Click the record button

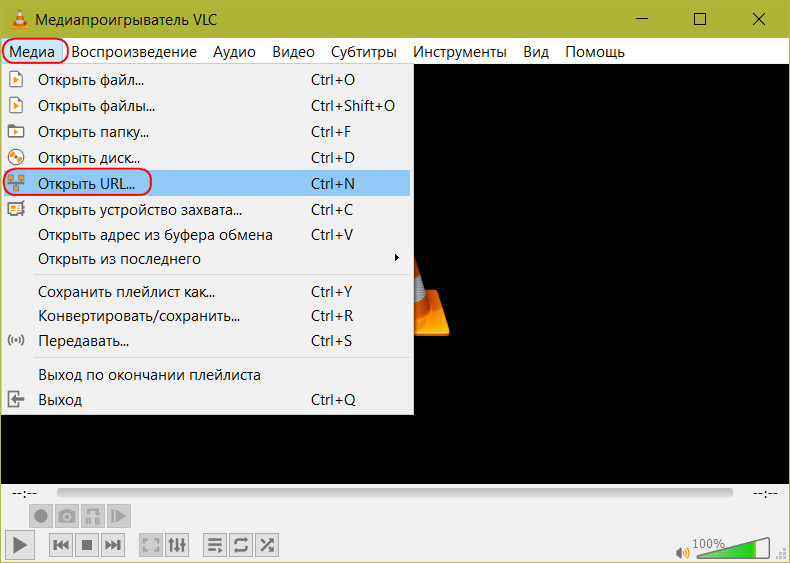point(41,516)
